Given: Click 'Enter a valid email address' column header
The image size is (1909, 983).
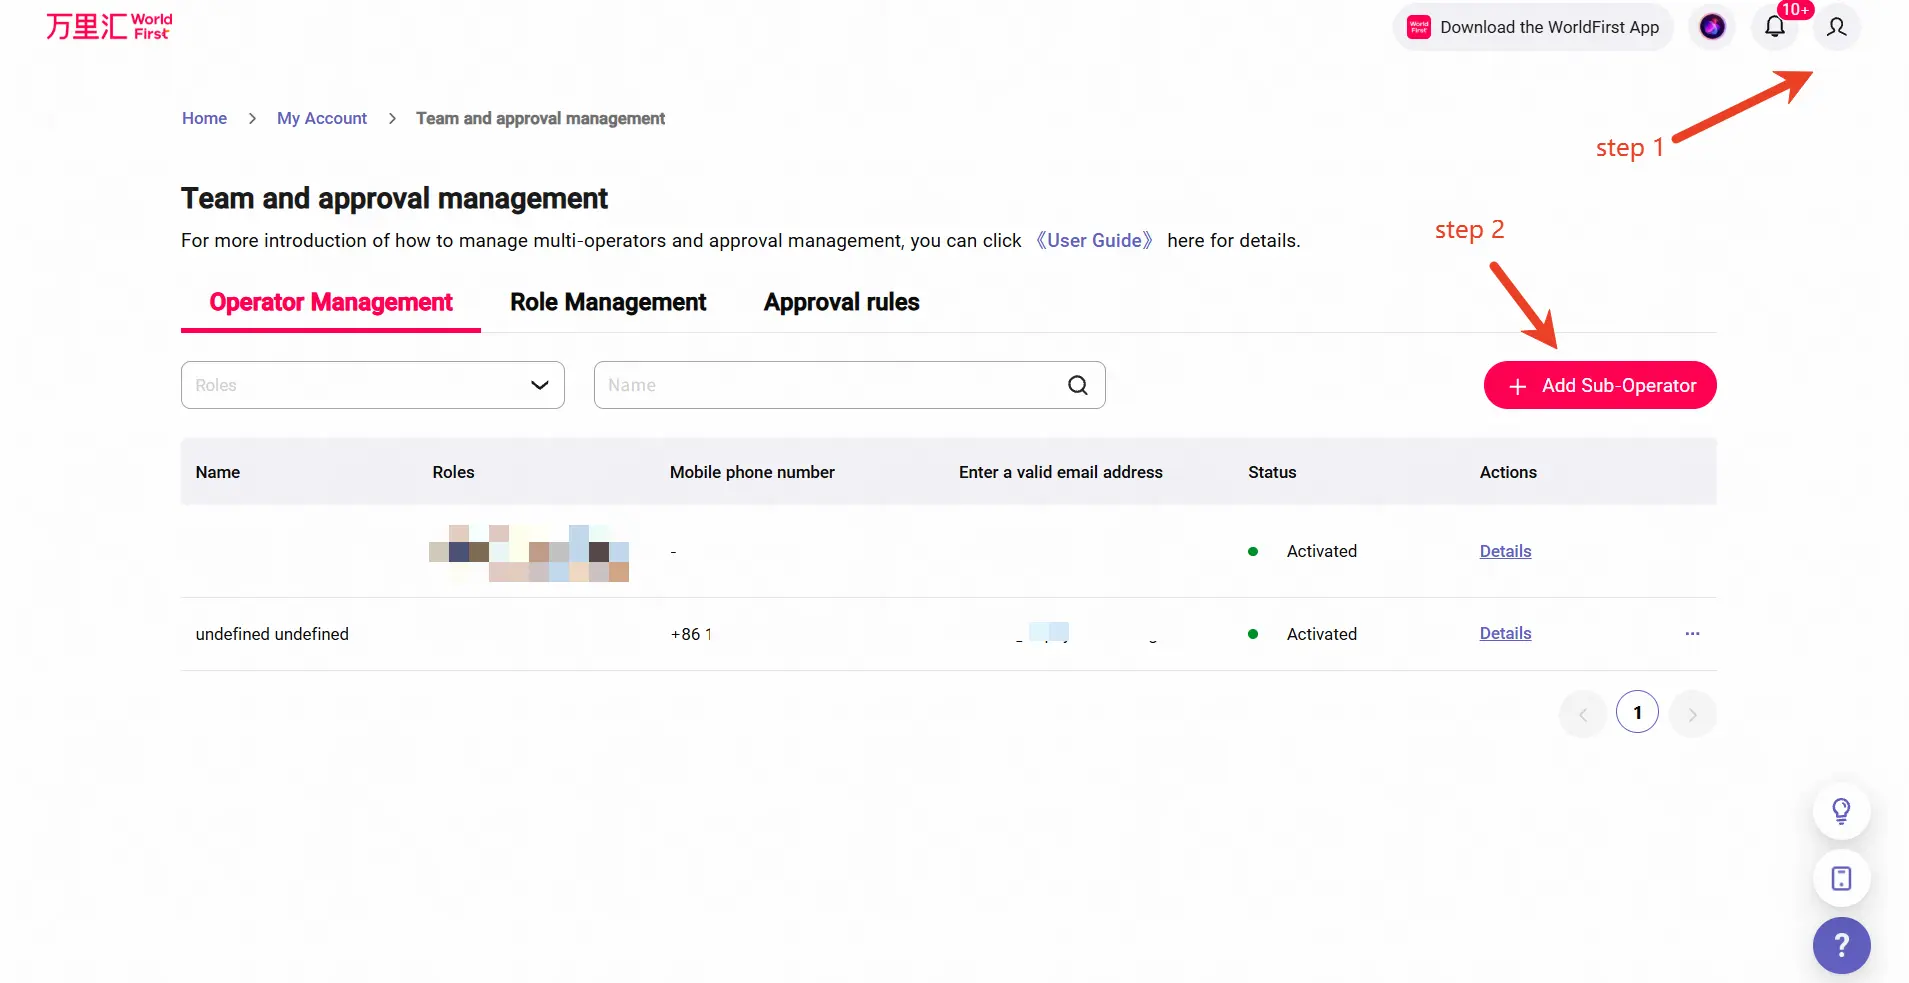Looking at the screenshot, I should point(1061,472).
